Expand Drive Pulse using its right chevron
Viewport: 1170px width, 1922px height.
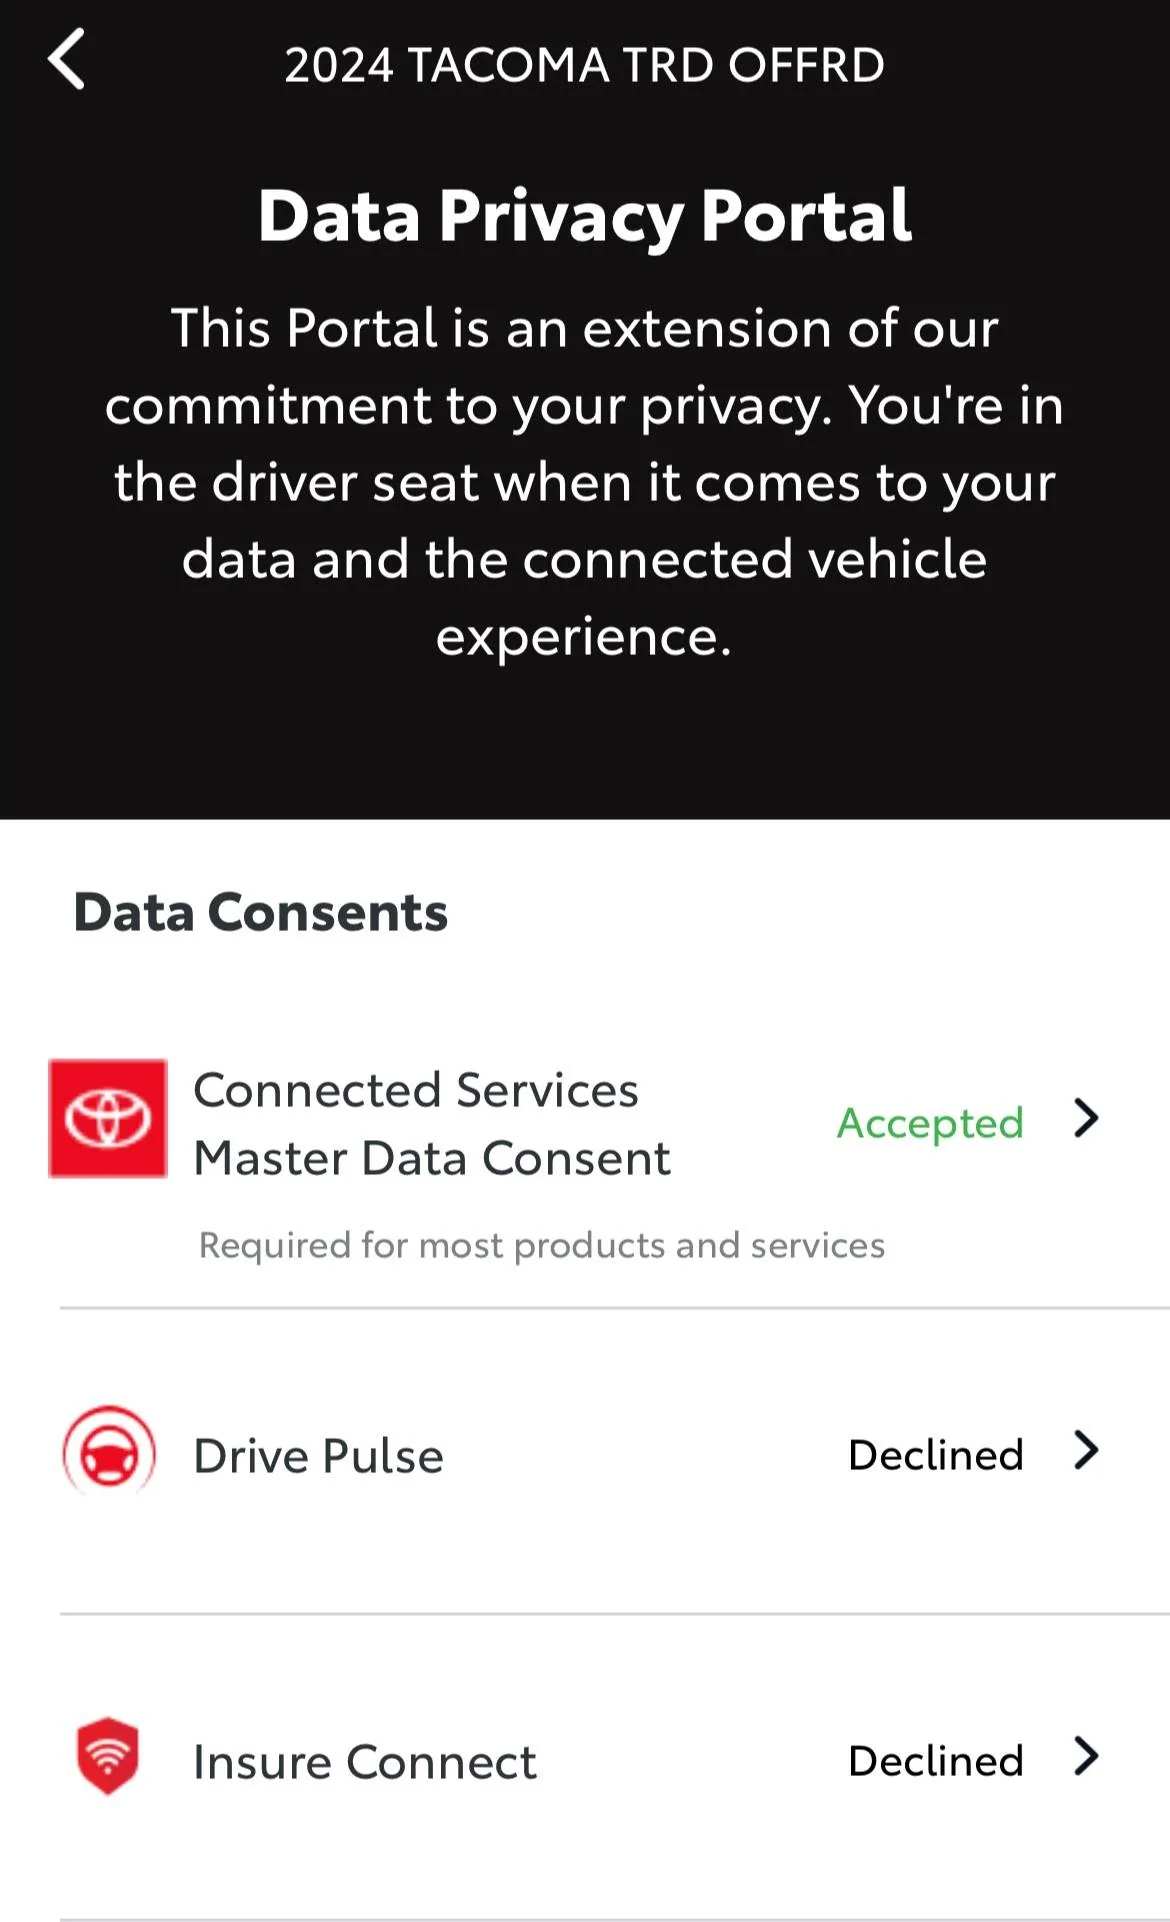1086,1450
